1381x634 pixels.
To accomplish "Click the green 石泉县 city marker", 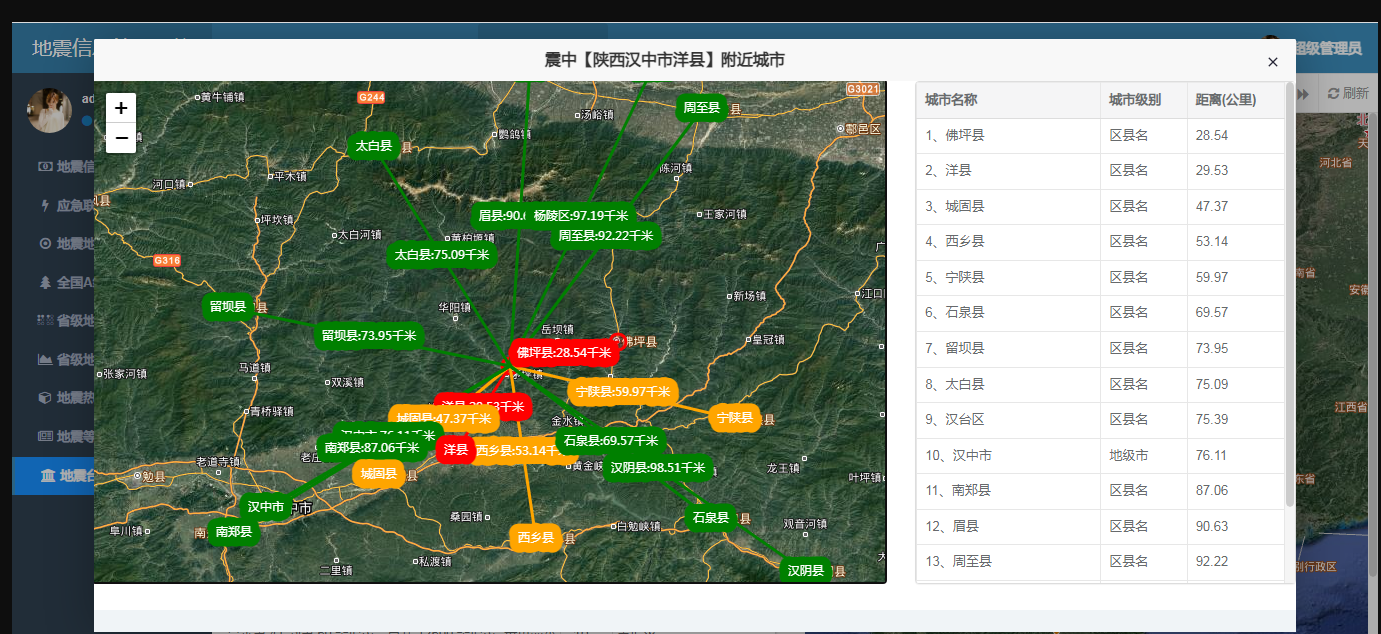I will pyautogui.click(x=711, y=517).
